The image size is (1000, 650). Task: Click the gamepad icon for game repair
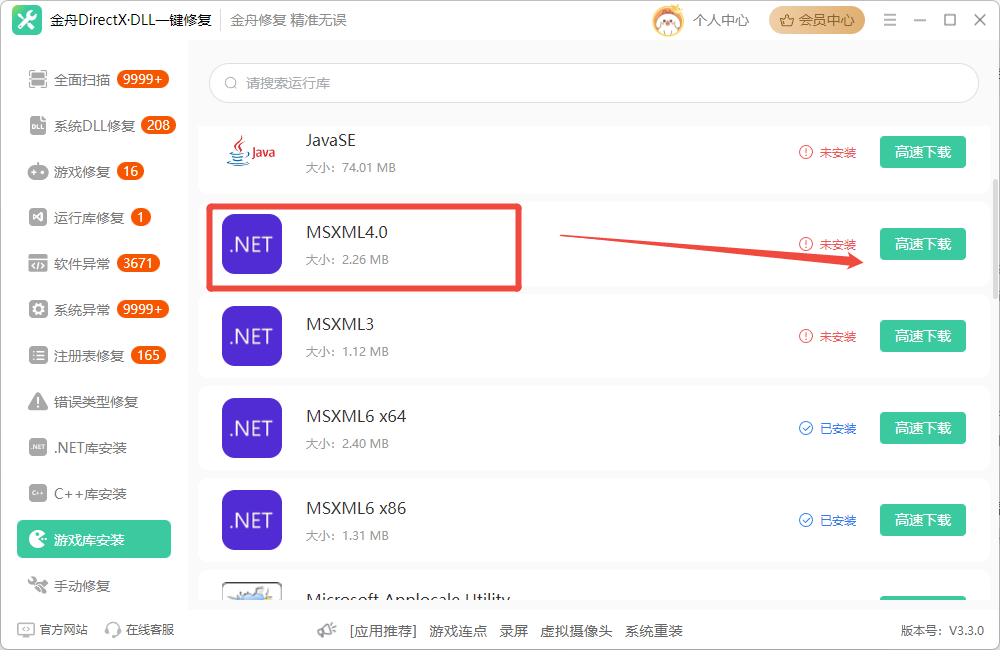38,172
